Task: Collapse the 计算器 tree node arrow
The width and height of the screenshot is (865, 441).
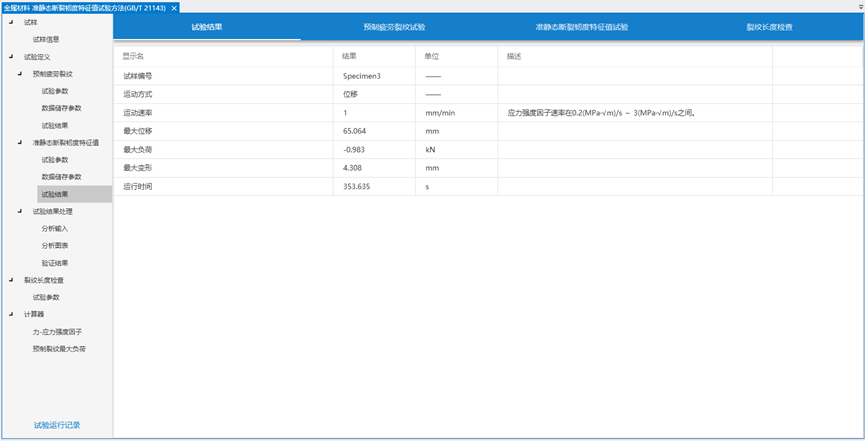Action: tap(11, 314)
